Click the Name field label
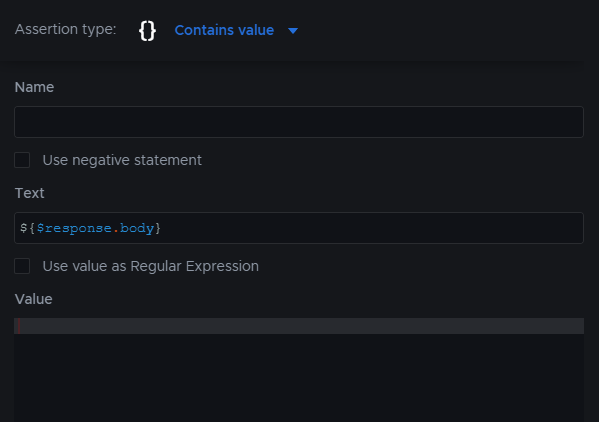599x422 pixels. pos(34,87)
